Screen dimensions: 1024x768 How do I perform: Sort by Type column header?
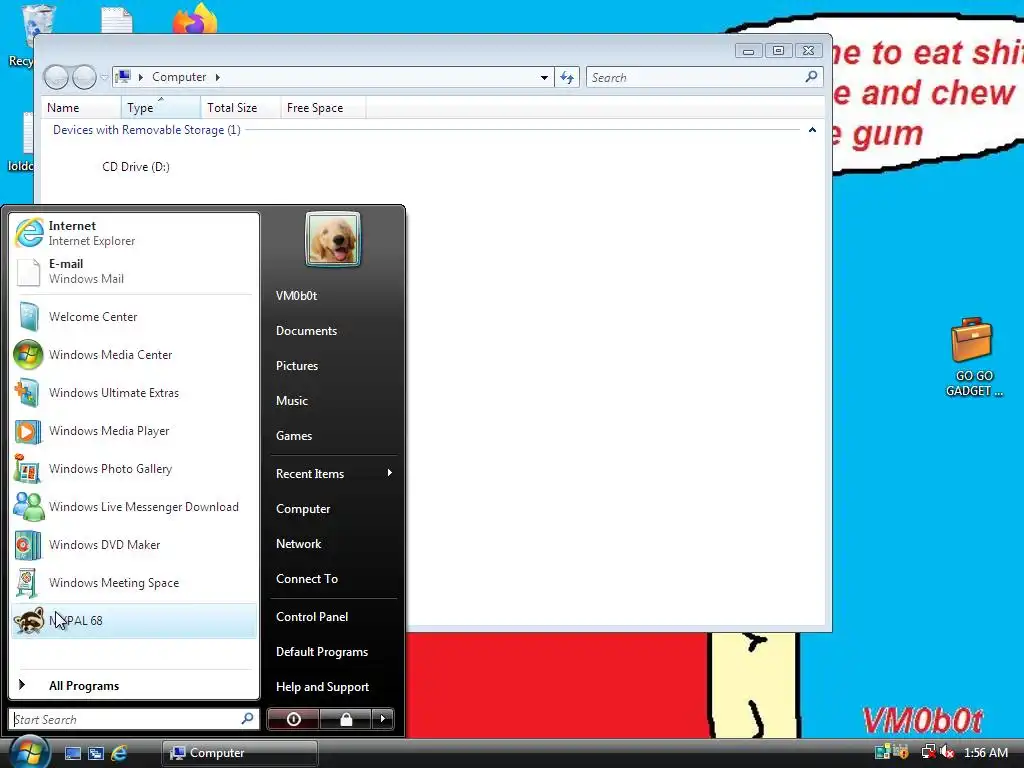pyautogui.click(x=161, y=108)
